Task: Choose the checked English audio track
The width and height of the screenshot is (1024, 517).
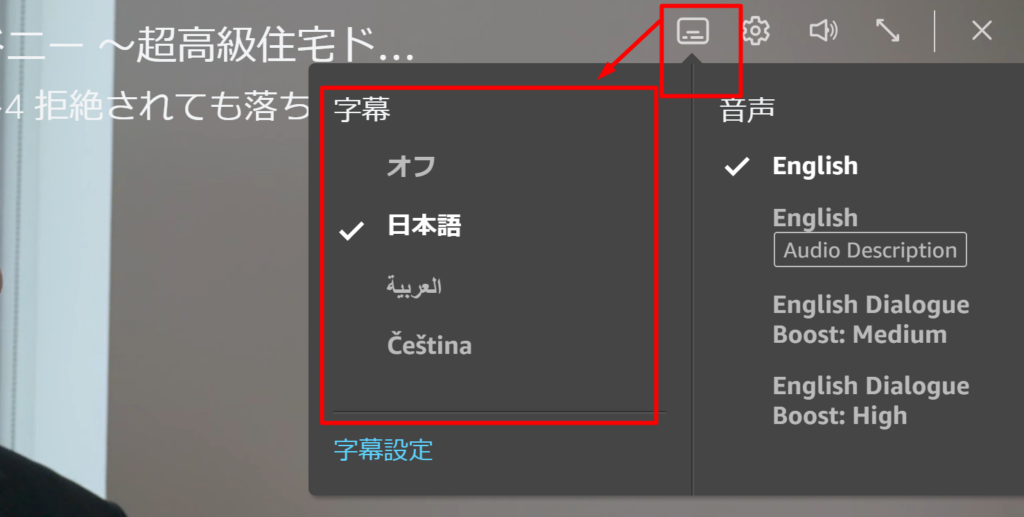Action: (x=815, y=166)
